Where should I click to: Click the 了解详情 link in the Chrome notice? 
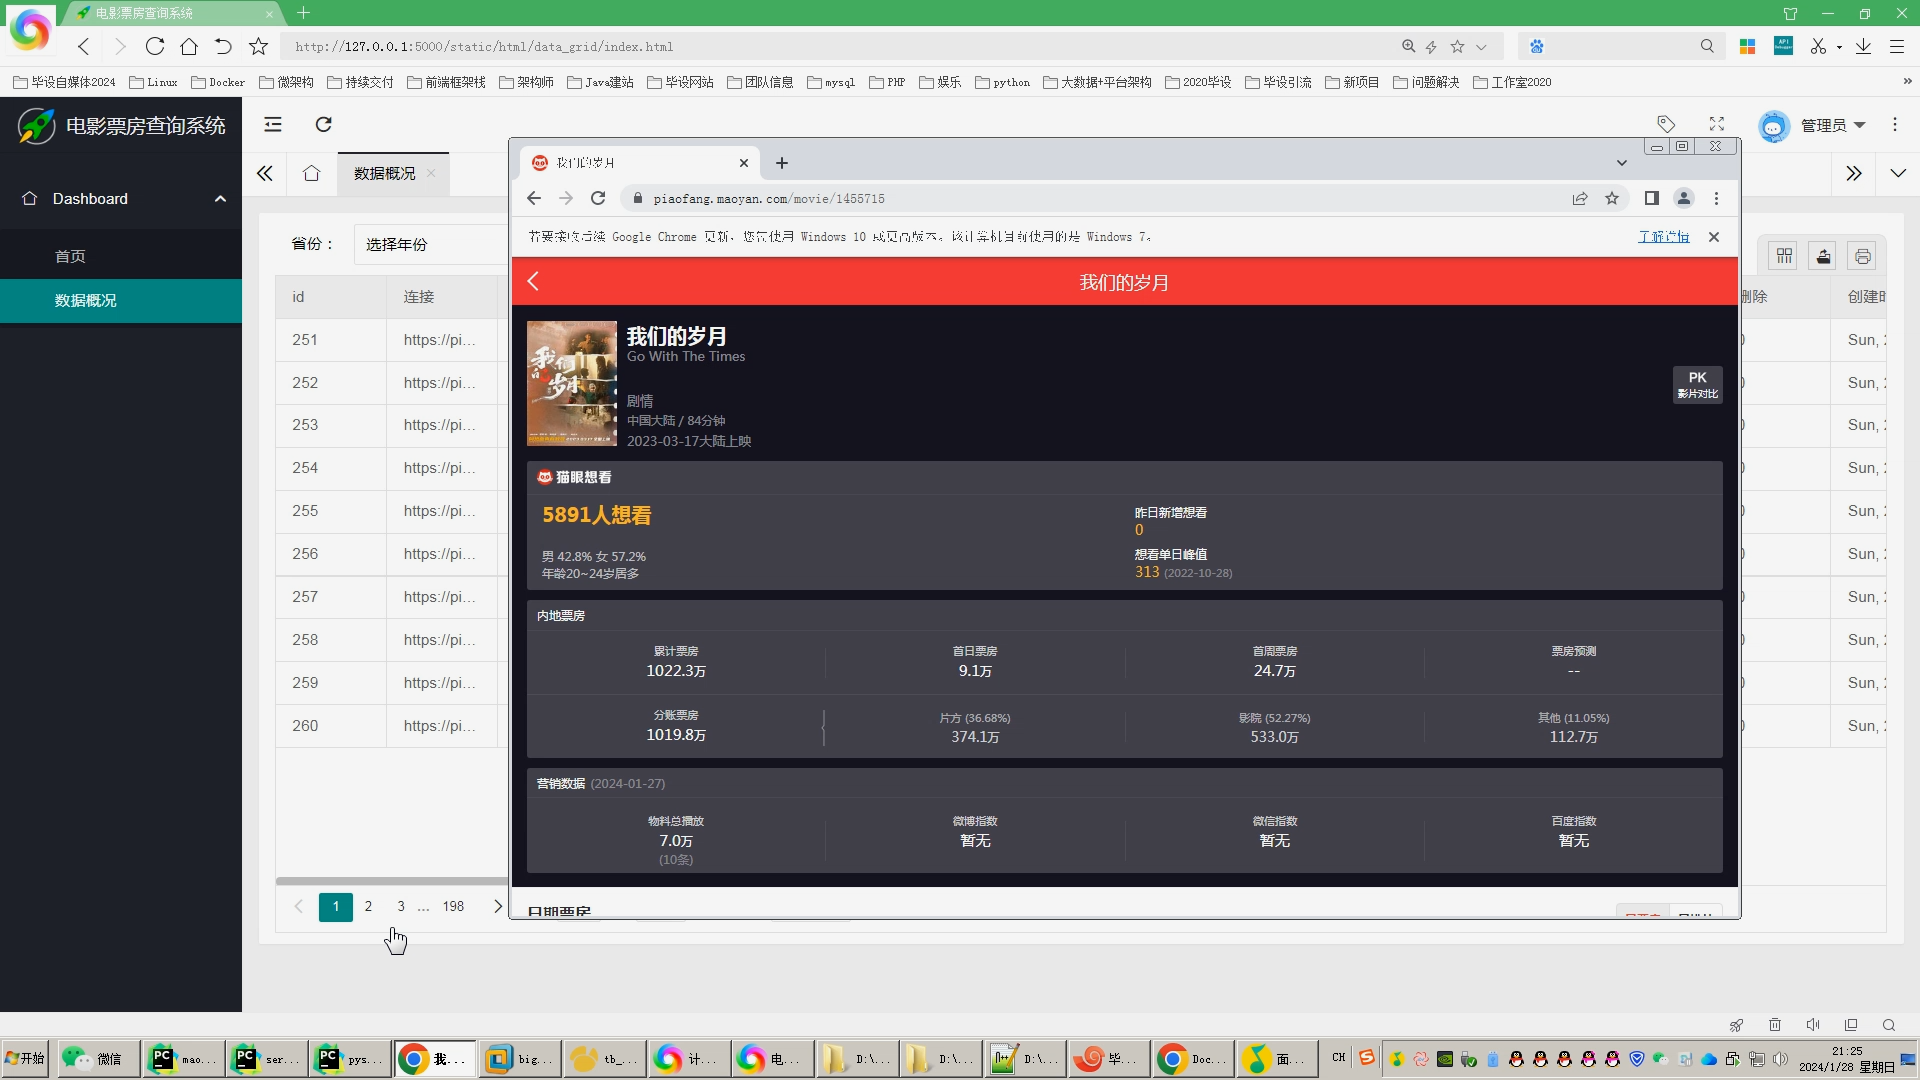pos(1663,237)
